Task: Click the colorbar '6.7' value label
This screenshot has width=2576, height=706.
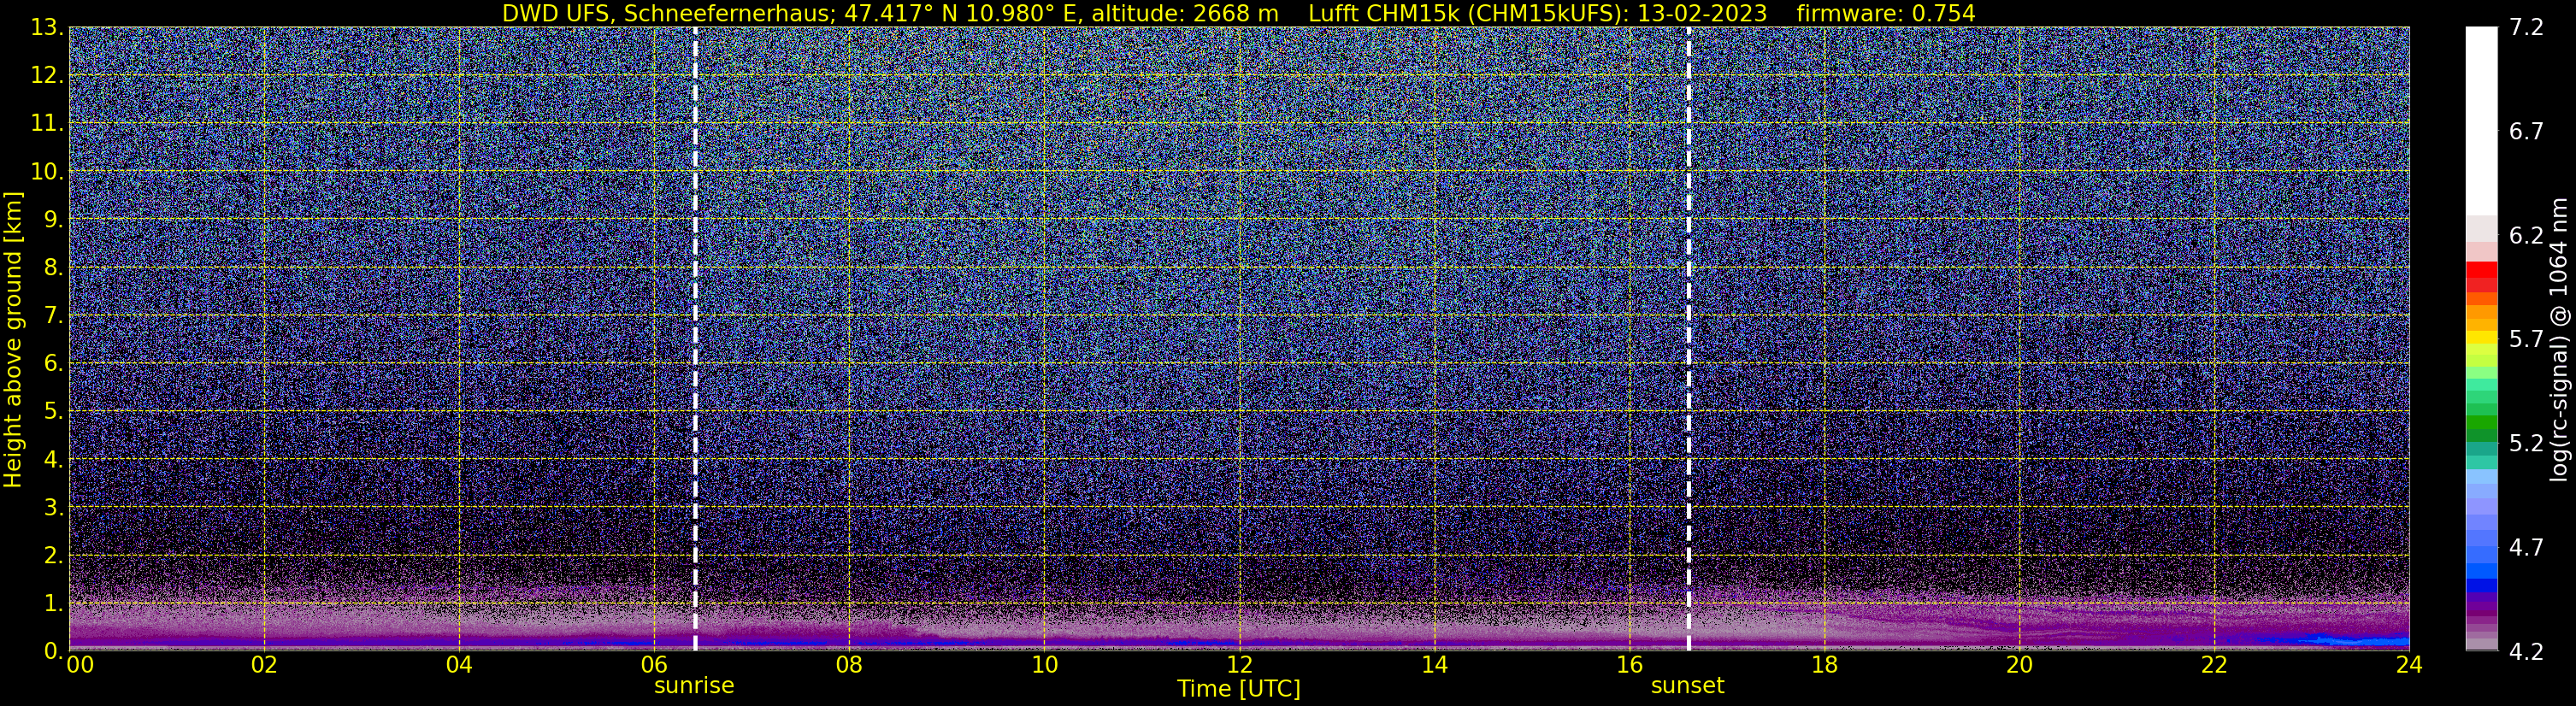Action: [2526, 132]
